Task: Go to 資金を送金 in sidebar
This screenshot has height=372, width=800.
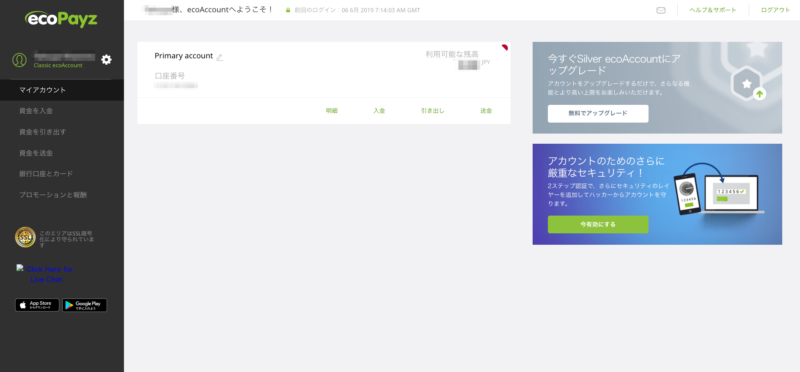Action: [x=62, y=153]
